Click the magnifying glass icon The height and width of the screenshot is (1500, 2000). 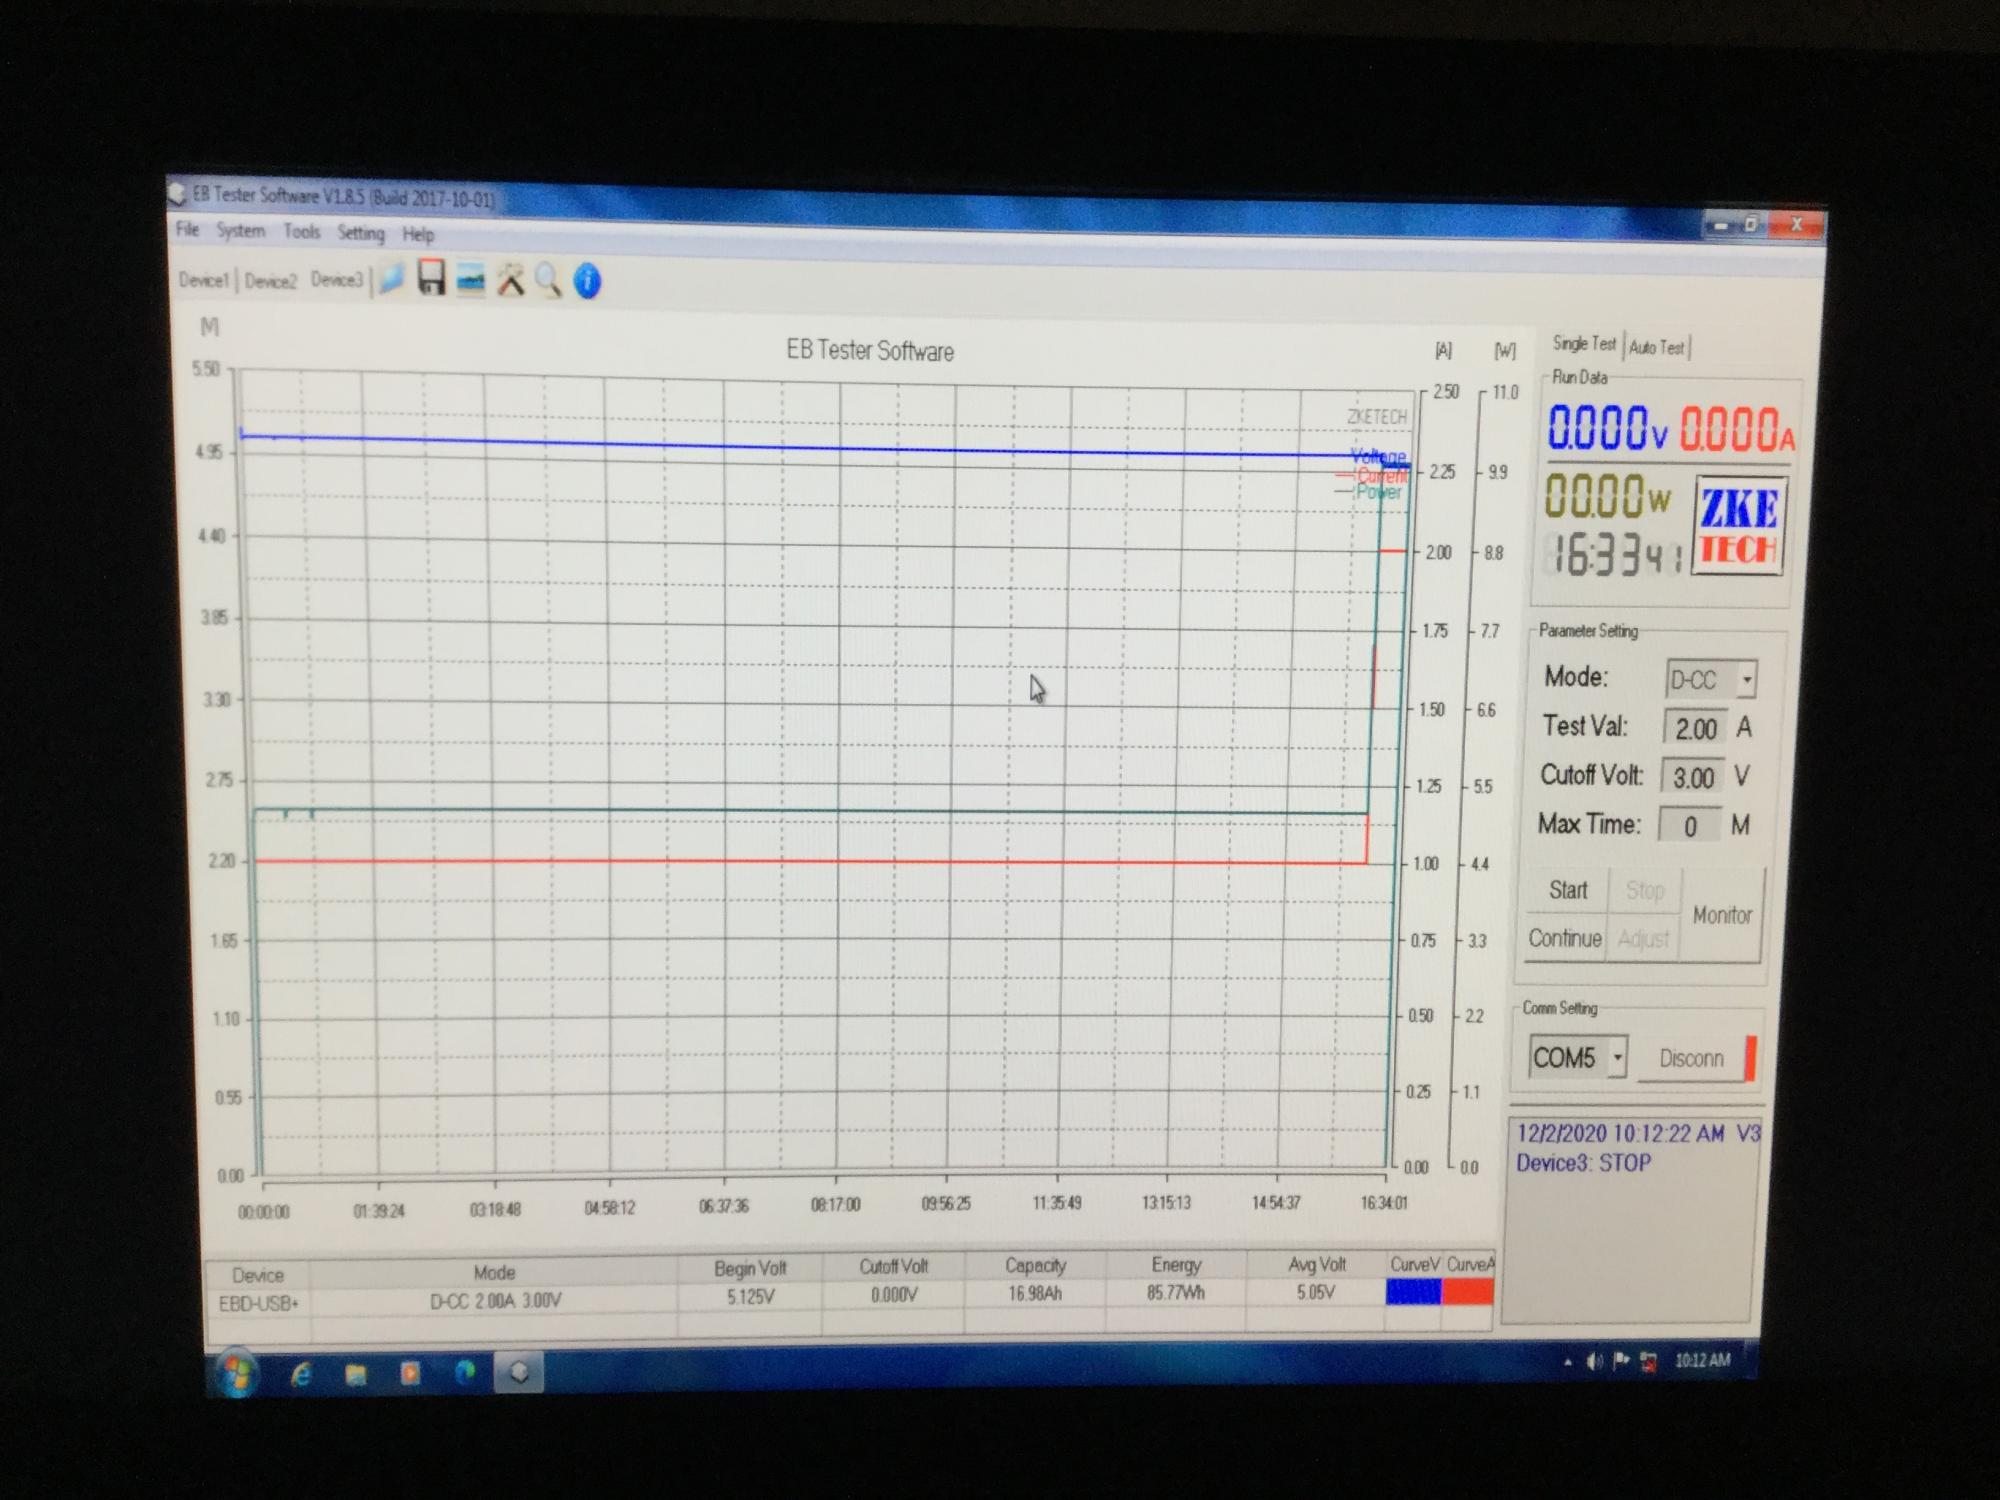coord(548,281)
